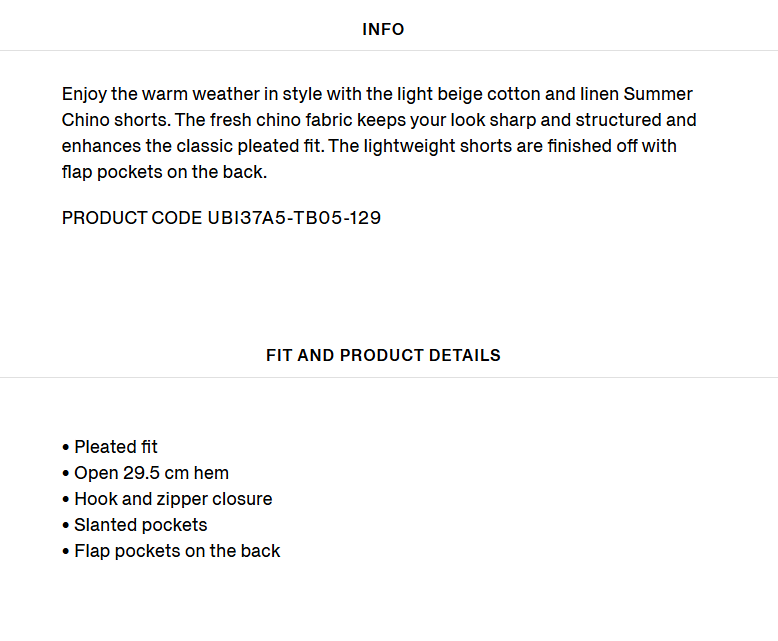This screenshot has width=778, height=641.
Task: Click the product code UBI37A5-TB05-129 text
Action: [x=294, y=218]
